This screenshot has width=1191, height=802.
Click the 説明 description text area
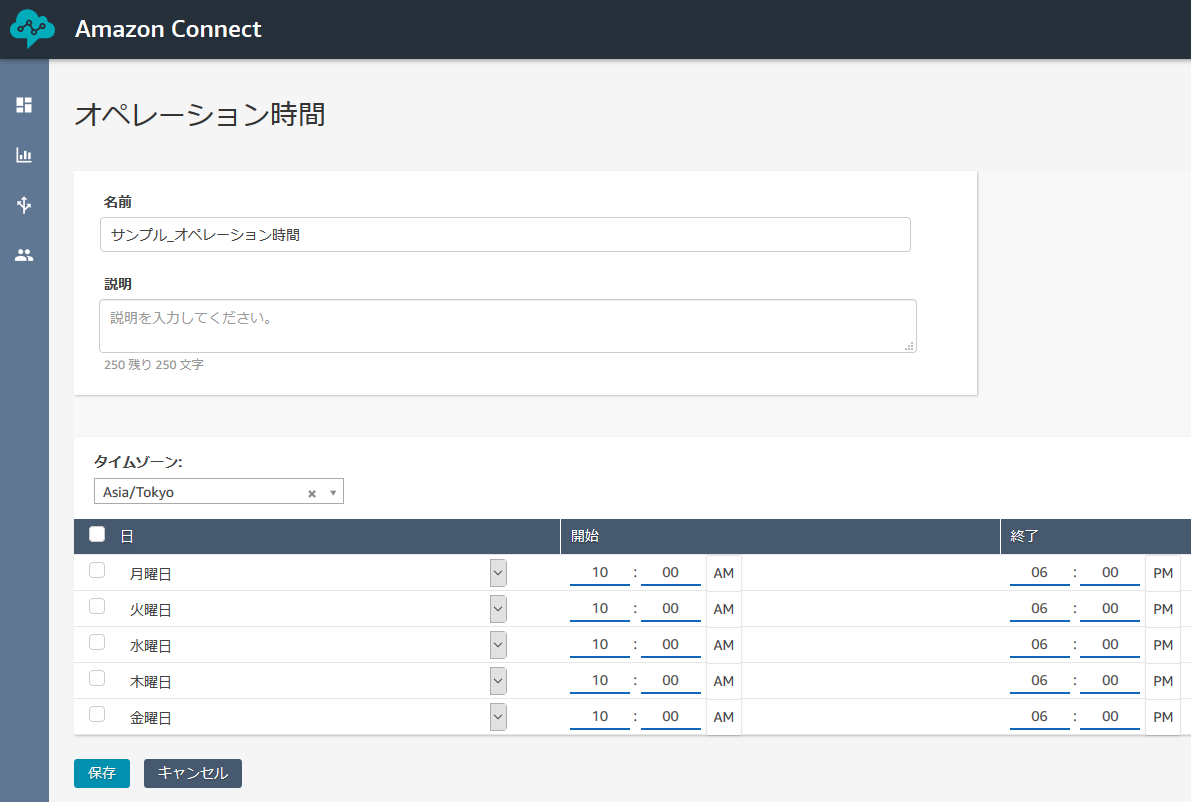pos(507,326)
